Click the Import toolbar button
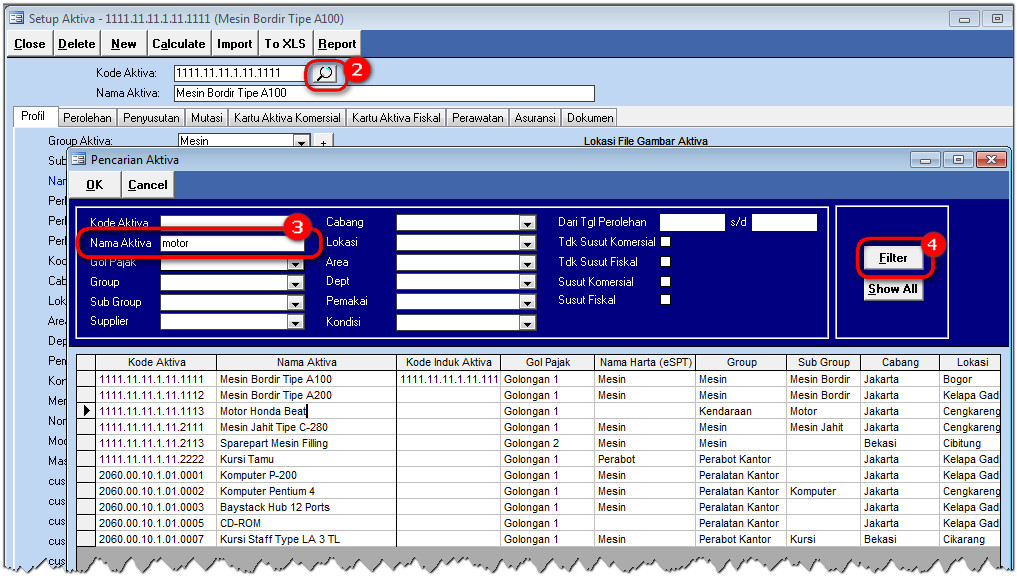The image size is (1017, 582). pos(235,44)
